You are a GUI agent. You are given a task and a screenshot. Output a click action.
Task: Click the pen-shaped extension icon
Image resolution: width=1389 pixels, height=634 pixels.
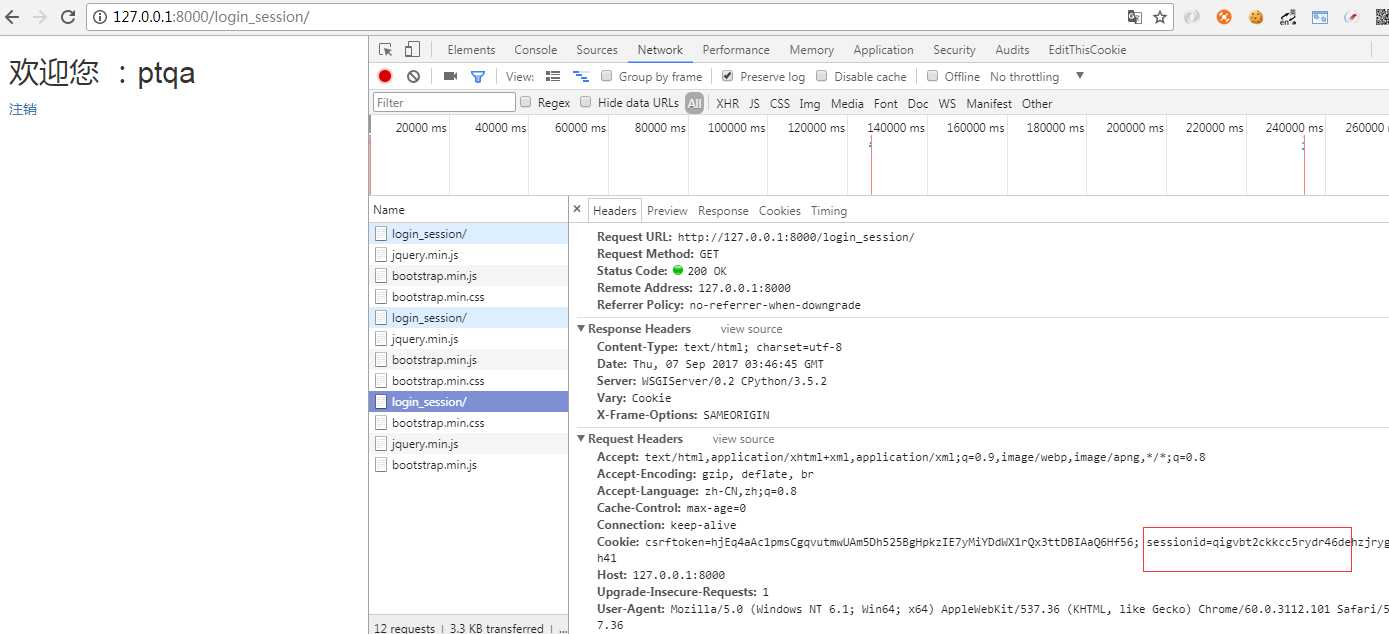(x=1352, y=17)
